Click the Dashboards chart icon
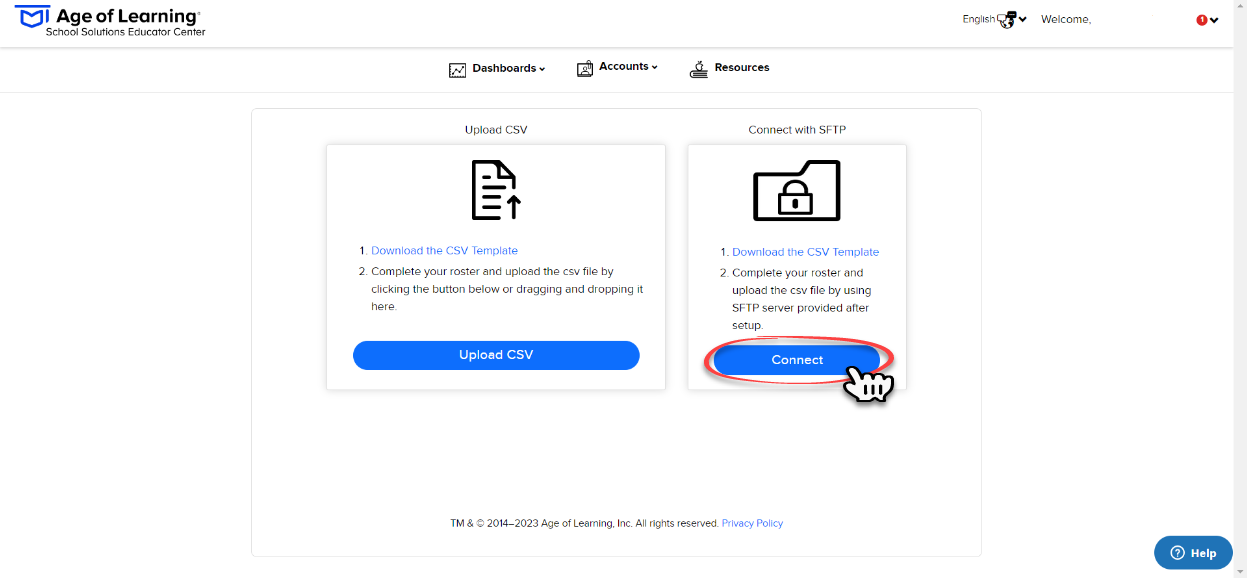The width and height of the screenshot is (1247, 578). click(457, 70)
